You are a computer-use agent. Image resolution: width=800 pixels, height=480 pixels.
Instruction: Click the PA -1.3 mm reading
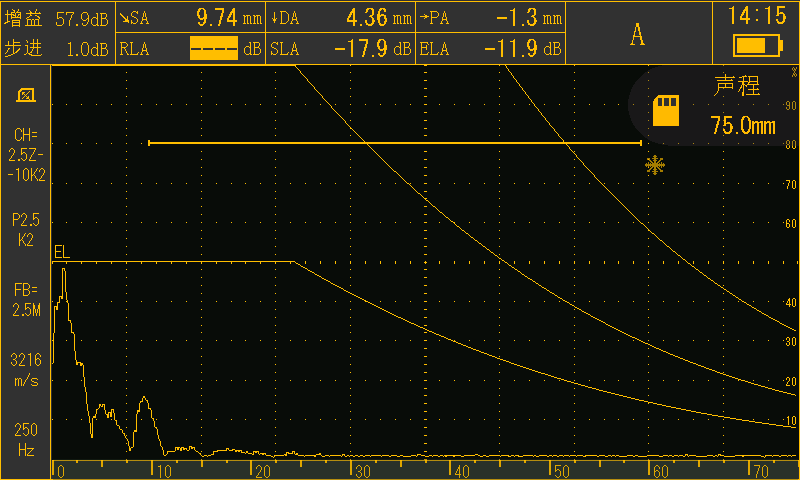tap(491, 18)
